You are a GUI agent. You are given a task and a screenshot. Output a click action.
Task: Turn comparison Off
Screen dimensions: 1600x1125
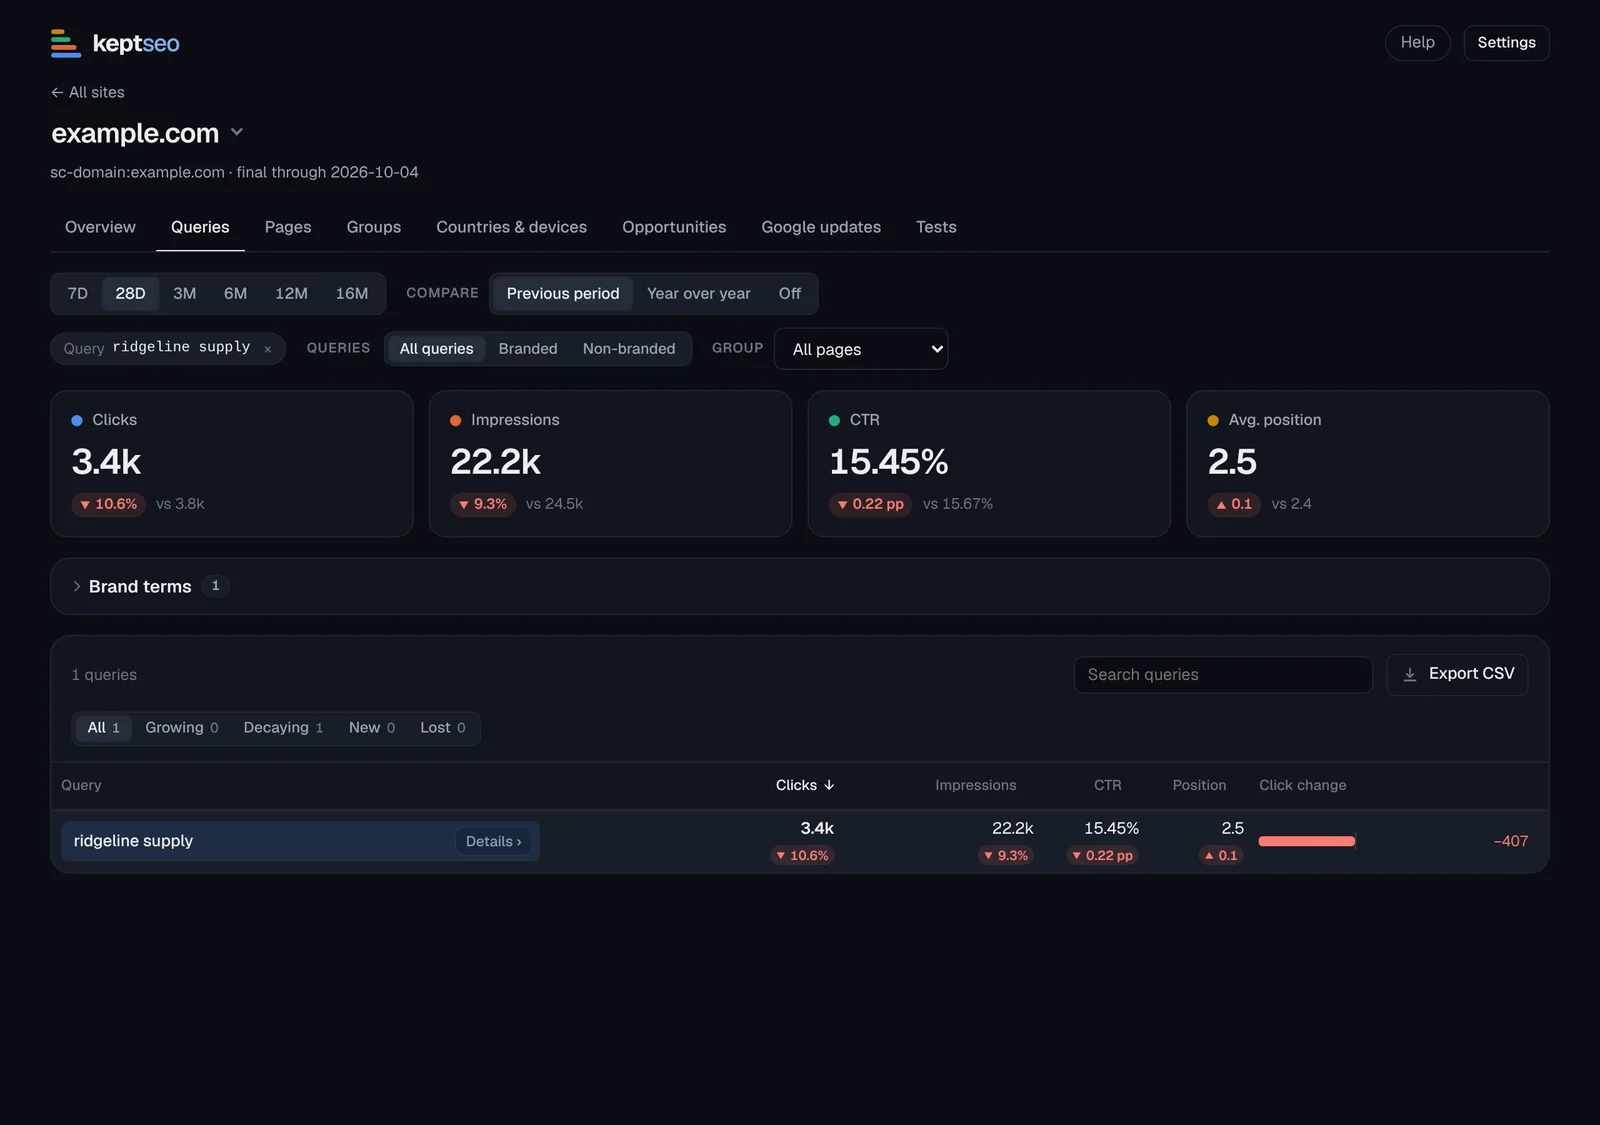(790, 294)
